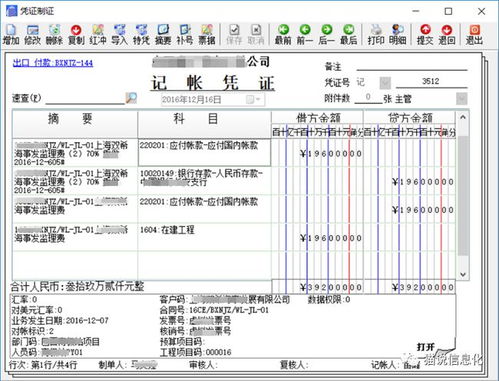
Task: Go to previous voucher with 前一
Action: [x=305, y=35]
